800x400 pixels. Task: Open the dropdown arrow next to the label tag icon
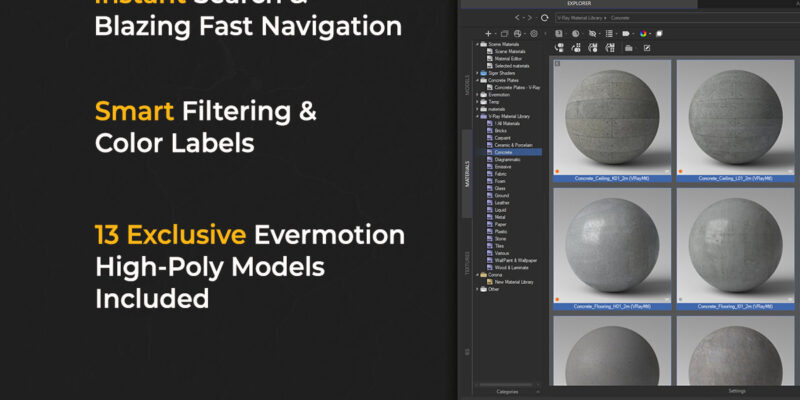pos(633,34)
